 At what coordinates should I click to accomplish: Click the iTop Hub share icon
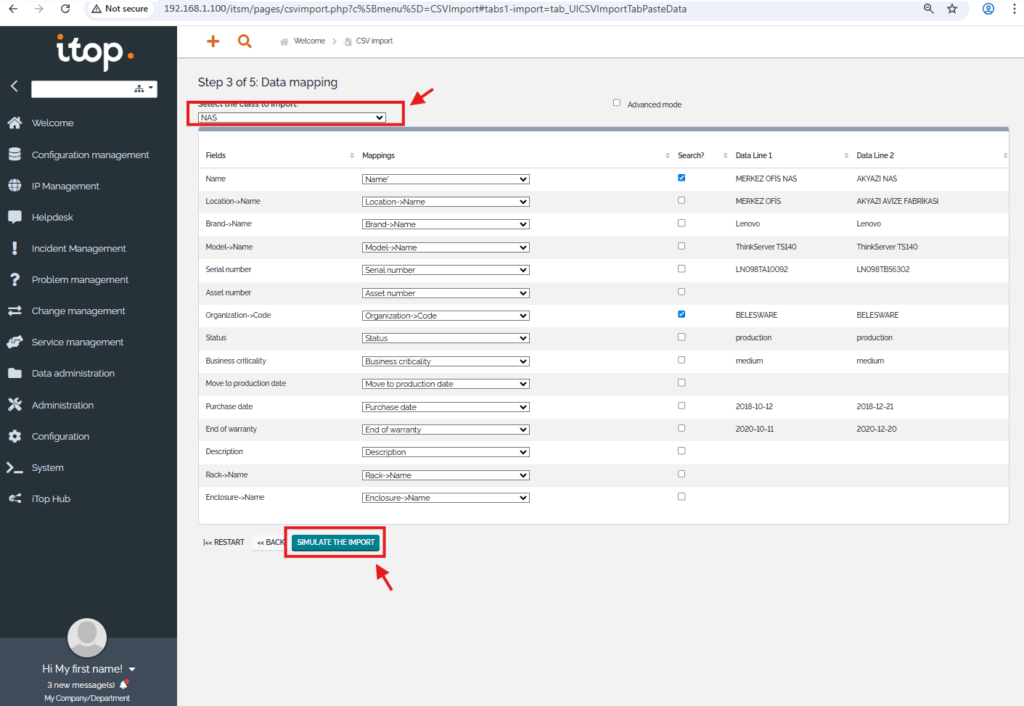[14, 499]
